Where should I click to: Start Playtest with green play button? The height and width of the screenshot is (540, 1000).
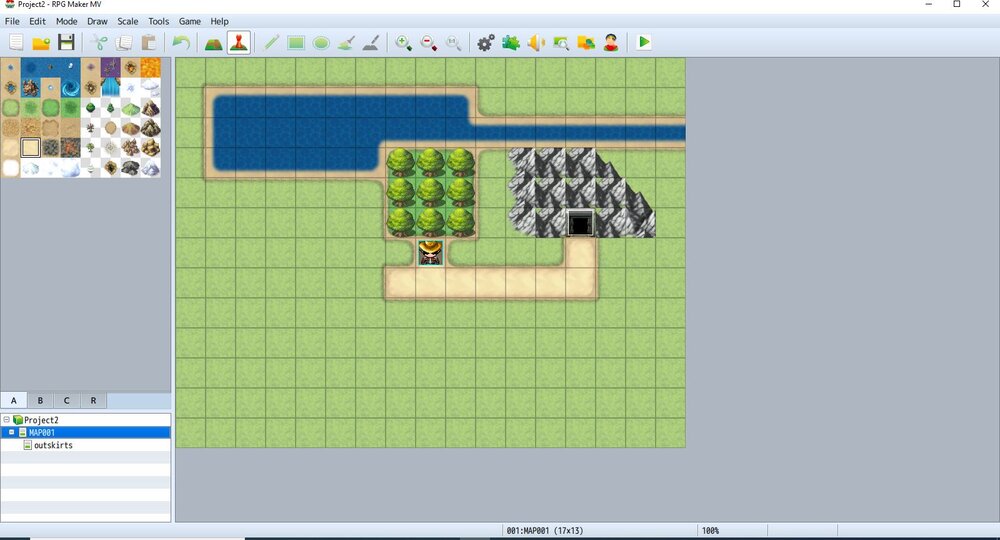pos(643,43)
